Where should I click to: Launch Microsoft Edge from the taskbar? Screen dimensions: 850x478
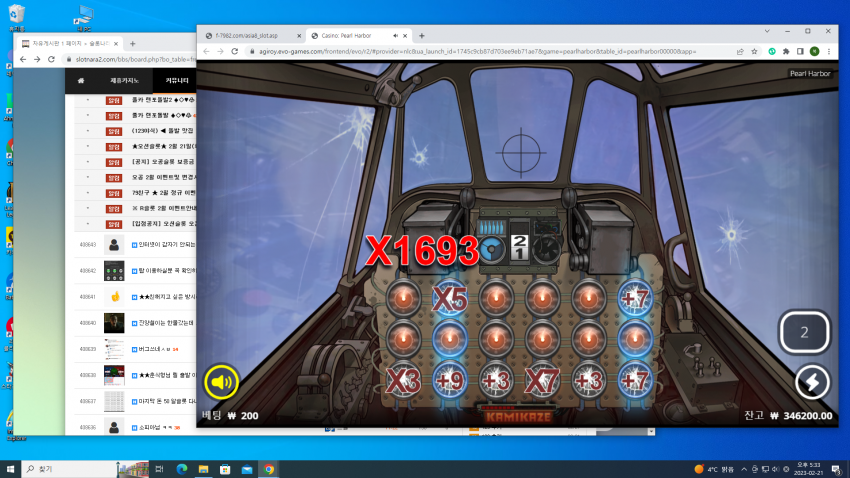[x=182, y=469]
